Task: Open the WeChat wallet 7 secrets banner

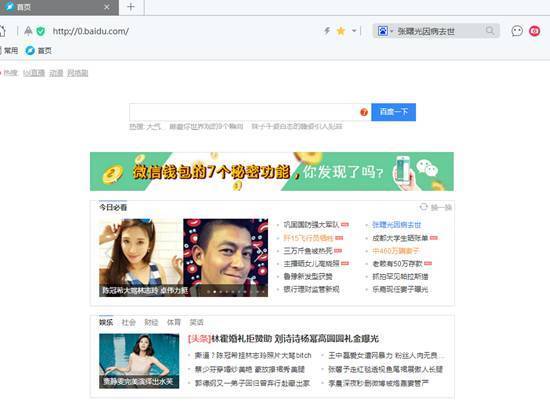Action: click(x=272, y=172)
